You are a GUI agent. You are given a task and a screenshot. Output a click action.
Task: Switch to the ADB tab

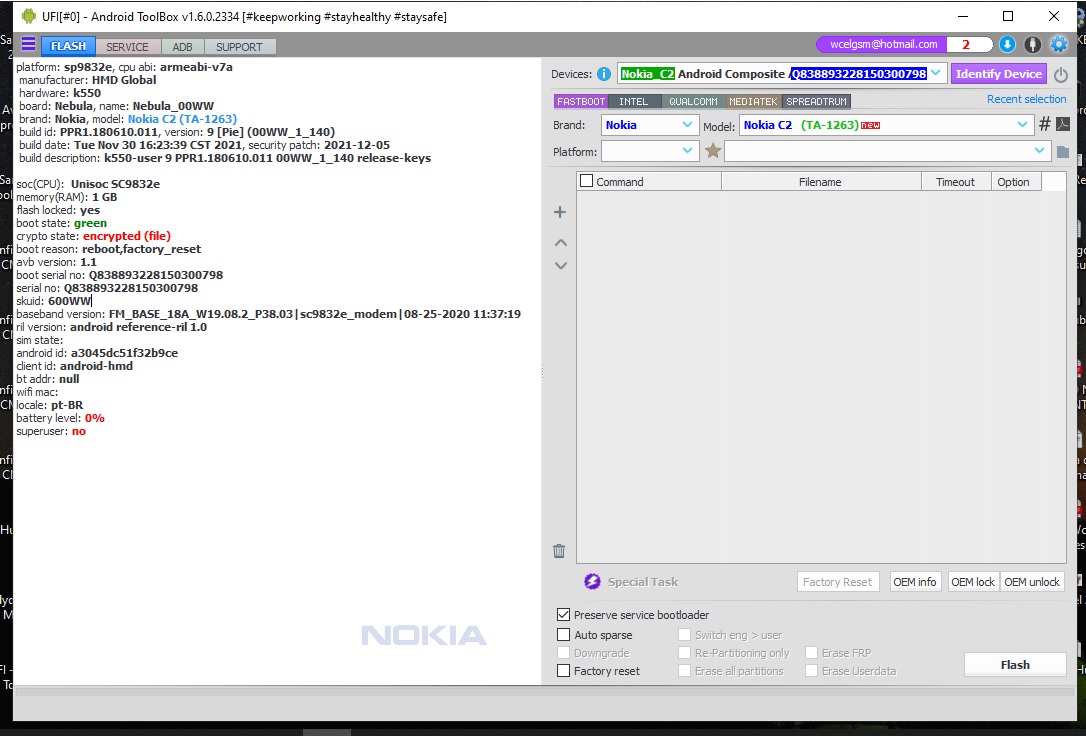[183, 46]
